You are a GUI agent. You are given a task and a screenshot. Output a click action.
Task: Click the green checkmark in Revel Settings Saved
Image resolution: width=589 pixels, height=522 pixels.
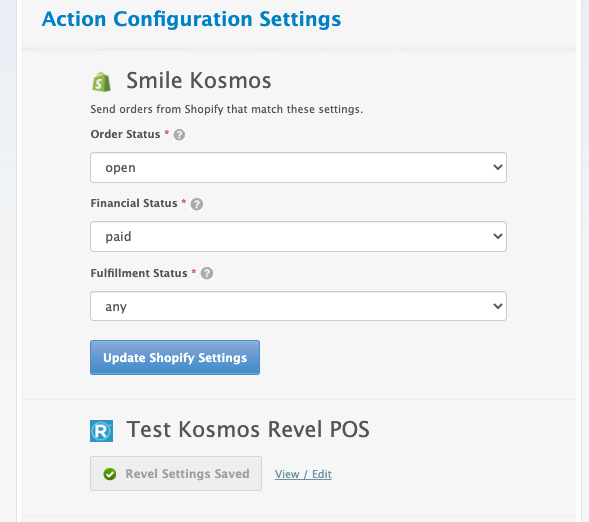[110, 474]
